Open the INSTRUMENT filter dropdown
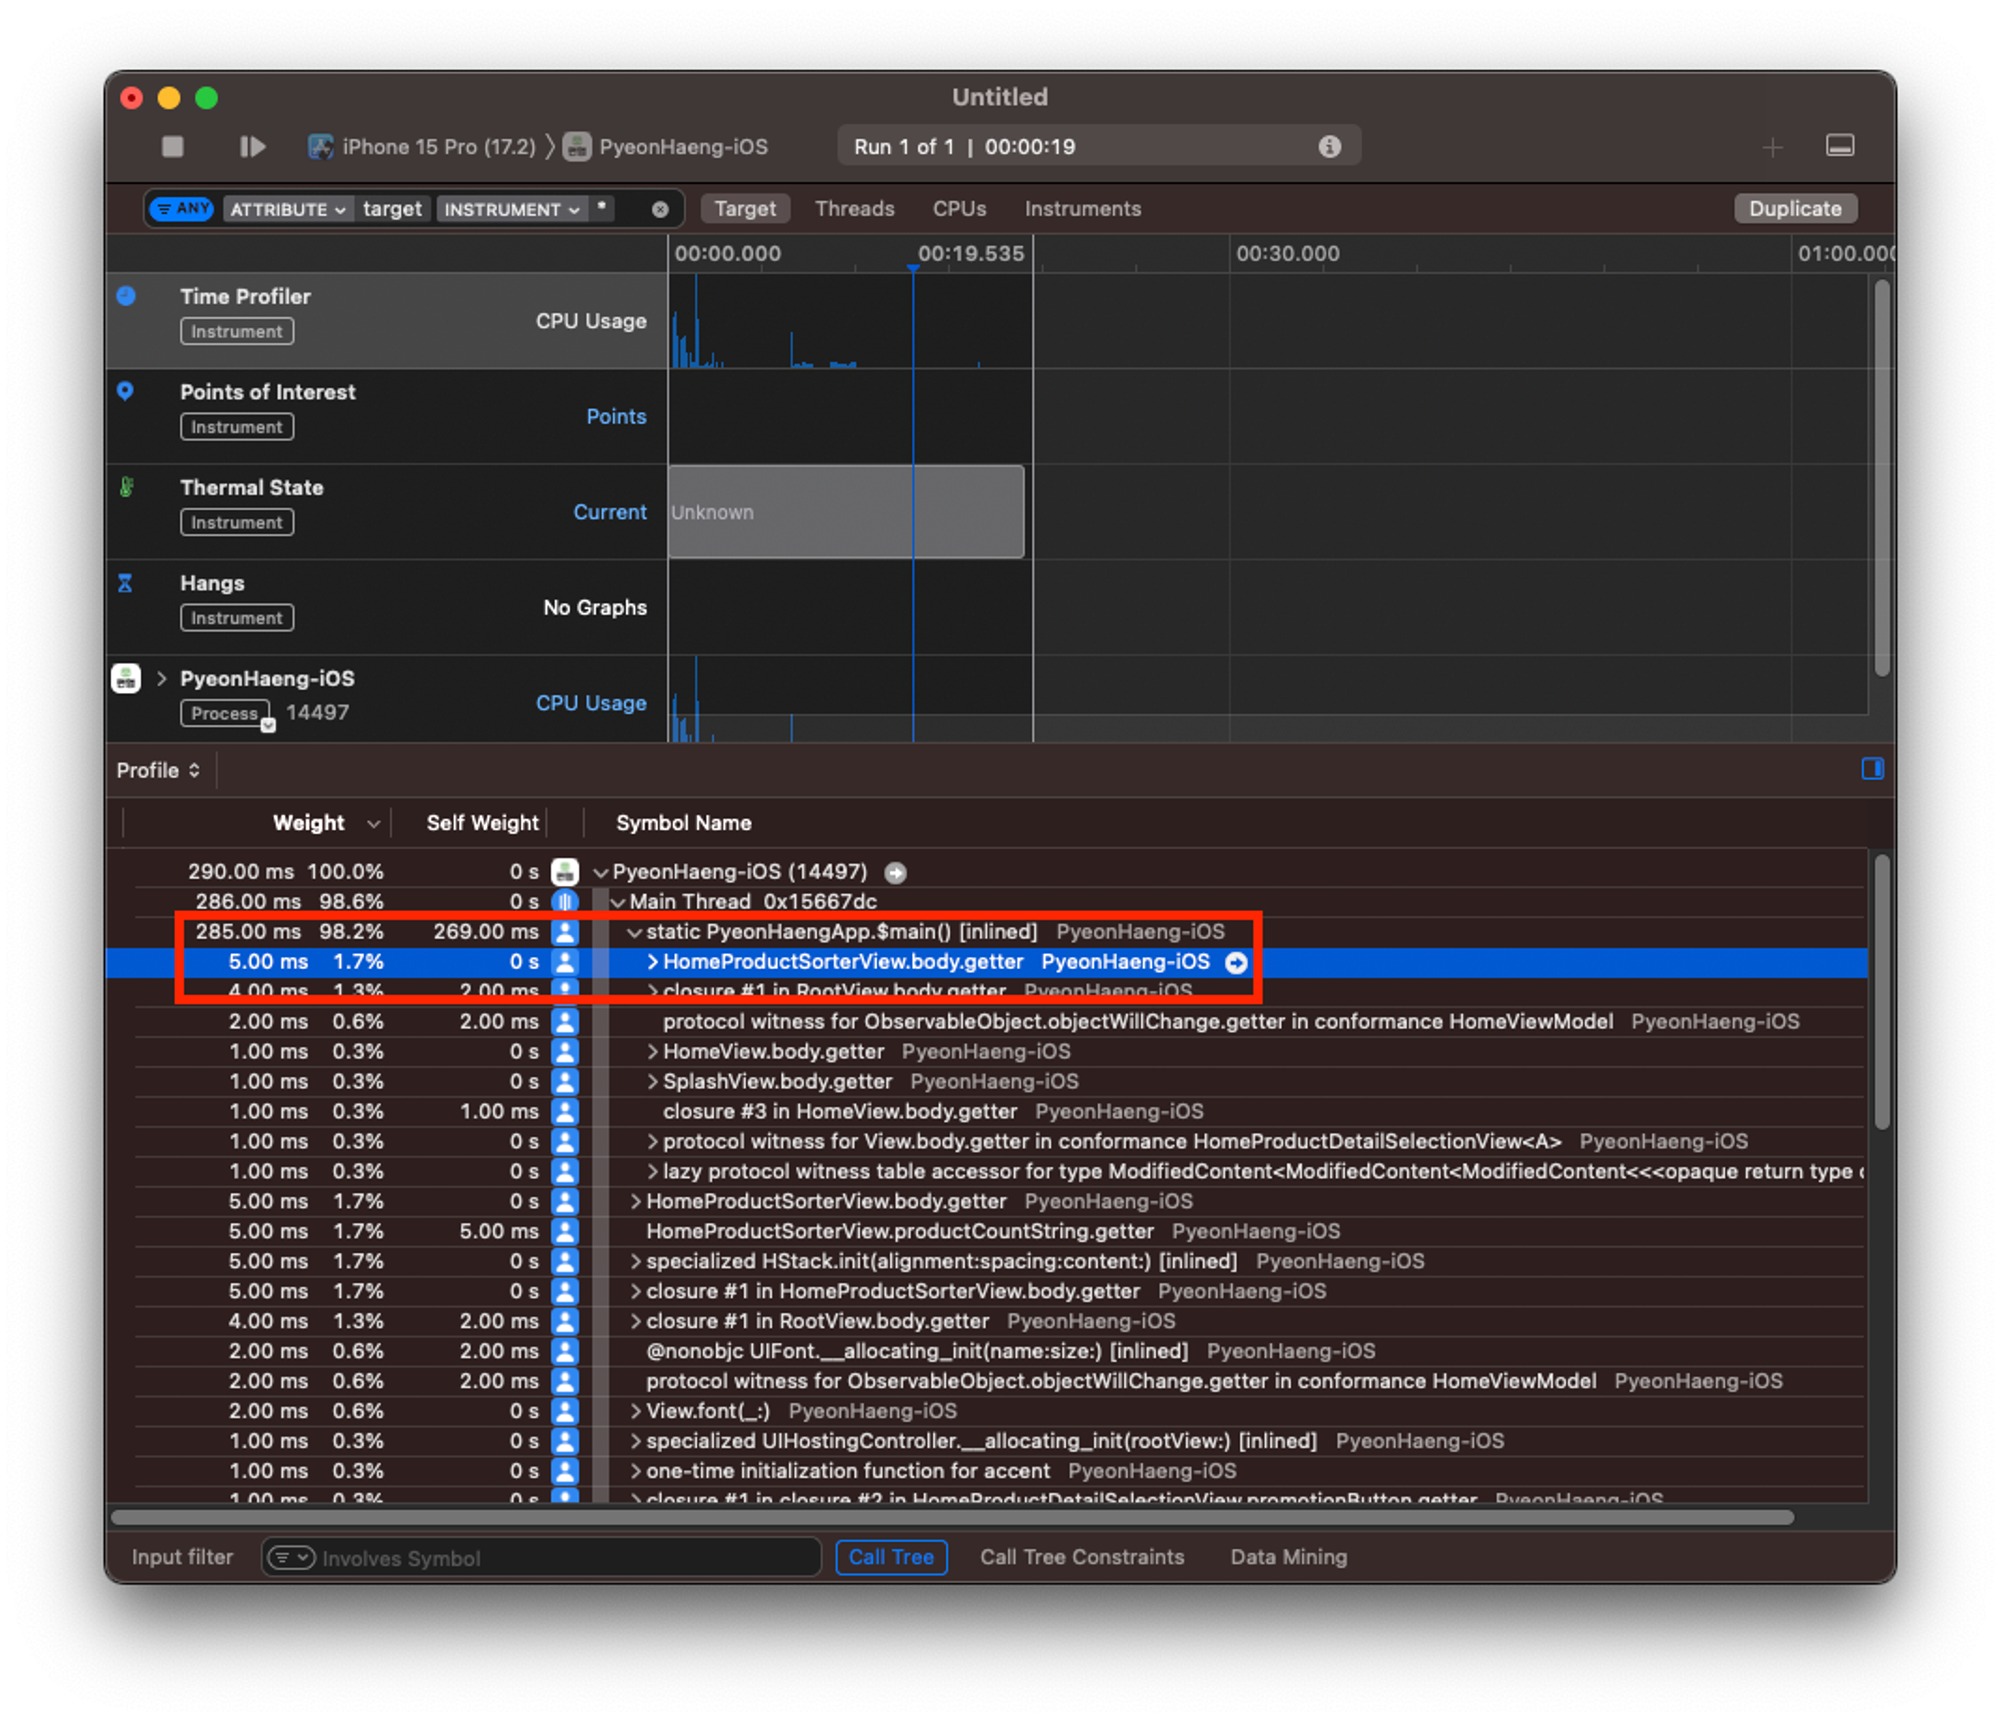This screenshot has height=1721, width=2000. pyautogui.click(x=511, y=209)
